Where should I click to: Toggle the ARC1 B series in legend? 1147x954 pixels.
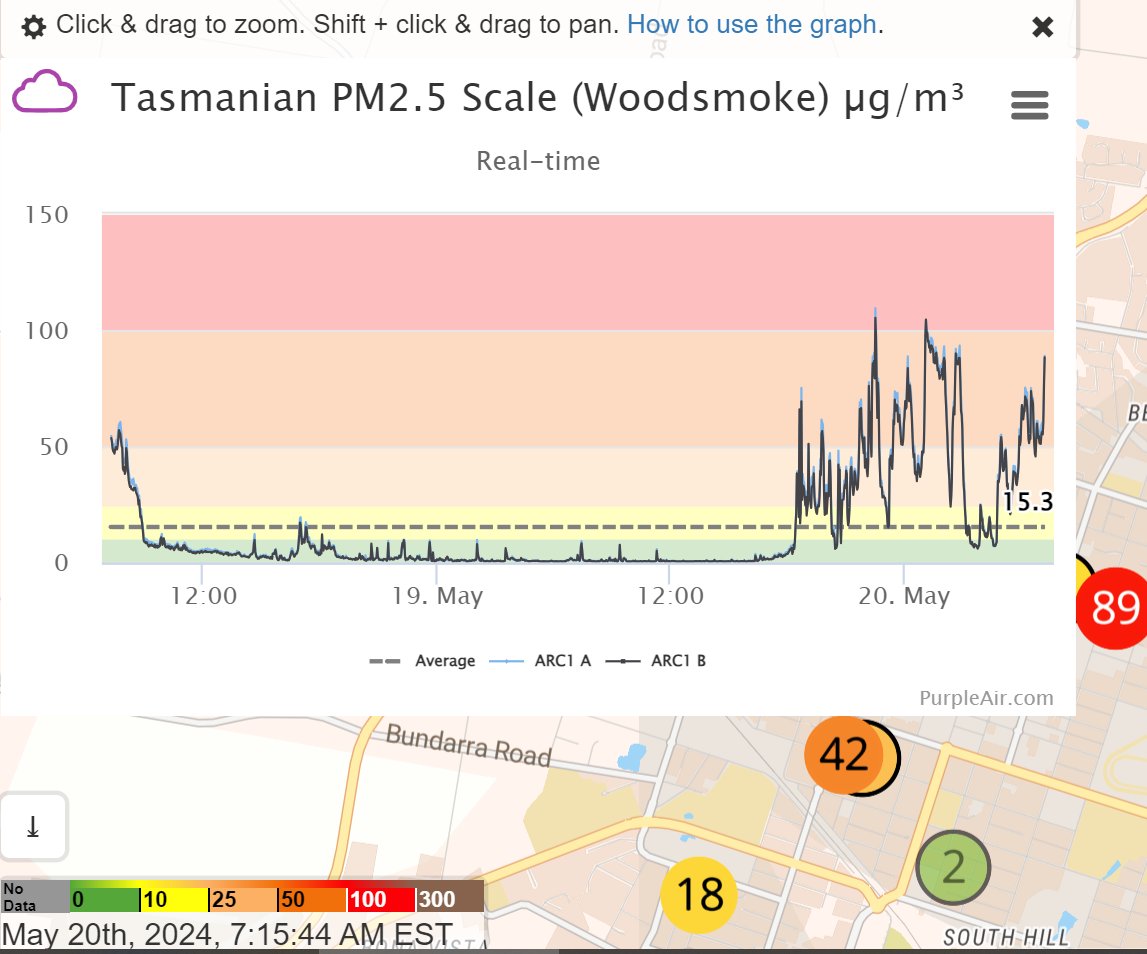(655, 661)
